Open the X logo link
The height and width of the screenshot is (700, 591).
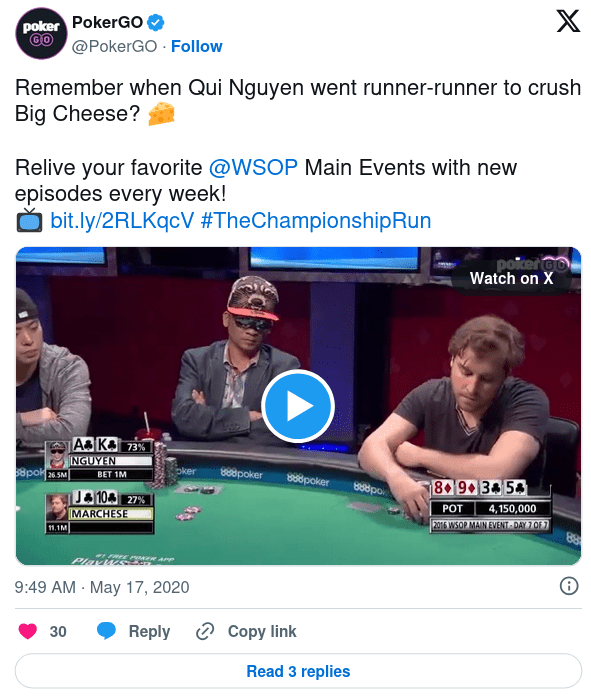pyautogui.click(x=568, y=21)
